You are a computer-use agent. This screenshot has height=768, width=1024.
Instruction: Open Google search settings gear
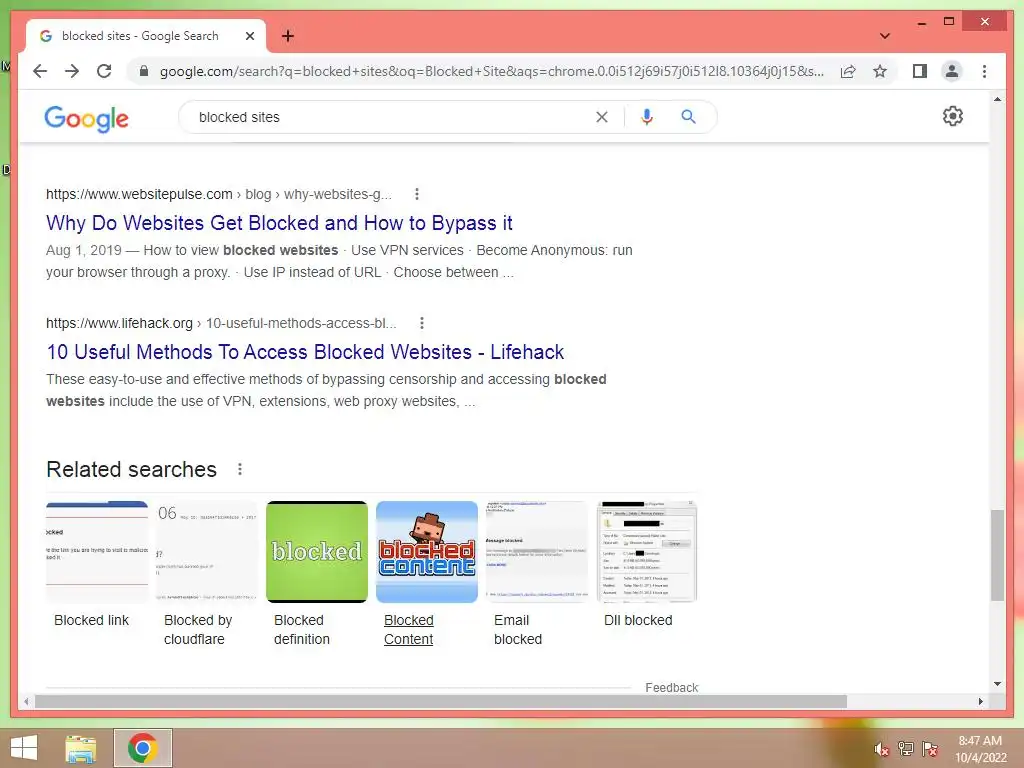click(x=953, y=116)
